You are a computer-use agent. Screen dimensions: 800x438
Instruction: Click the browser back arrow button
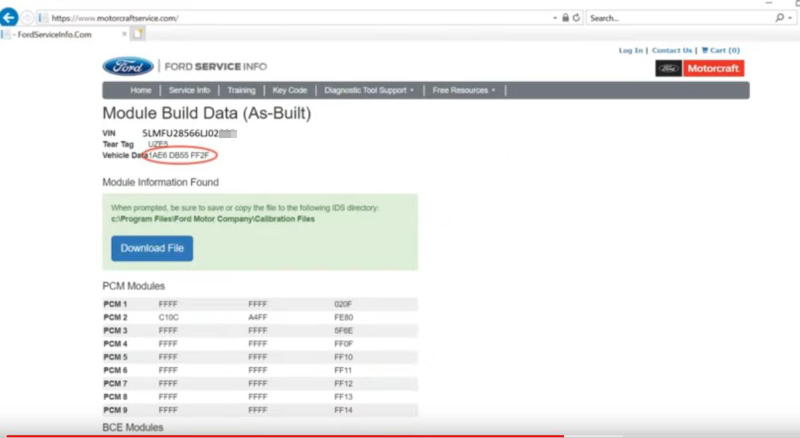click(x=9, y=17)
